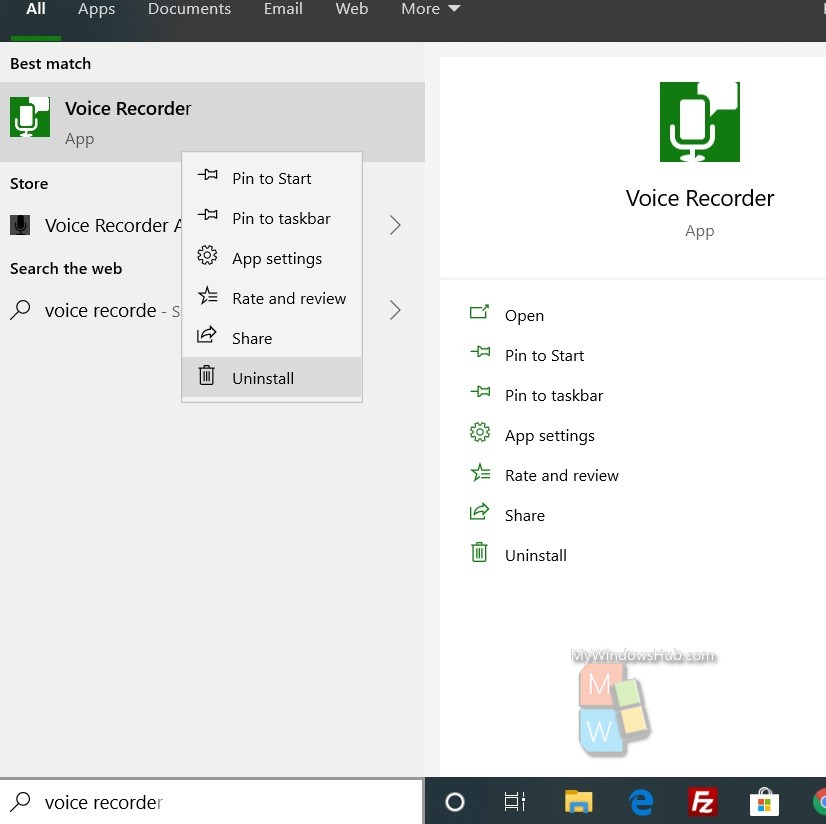Image resolution: width=826 pixels, height=824 pixels.
Task: Click the web search magnifier icon
Action: pos(21,310)
